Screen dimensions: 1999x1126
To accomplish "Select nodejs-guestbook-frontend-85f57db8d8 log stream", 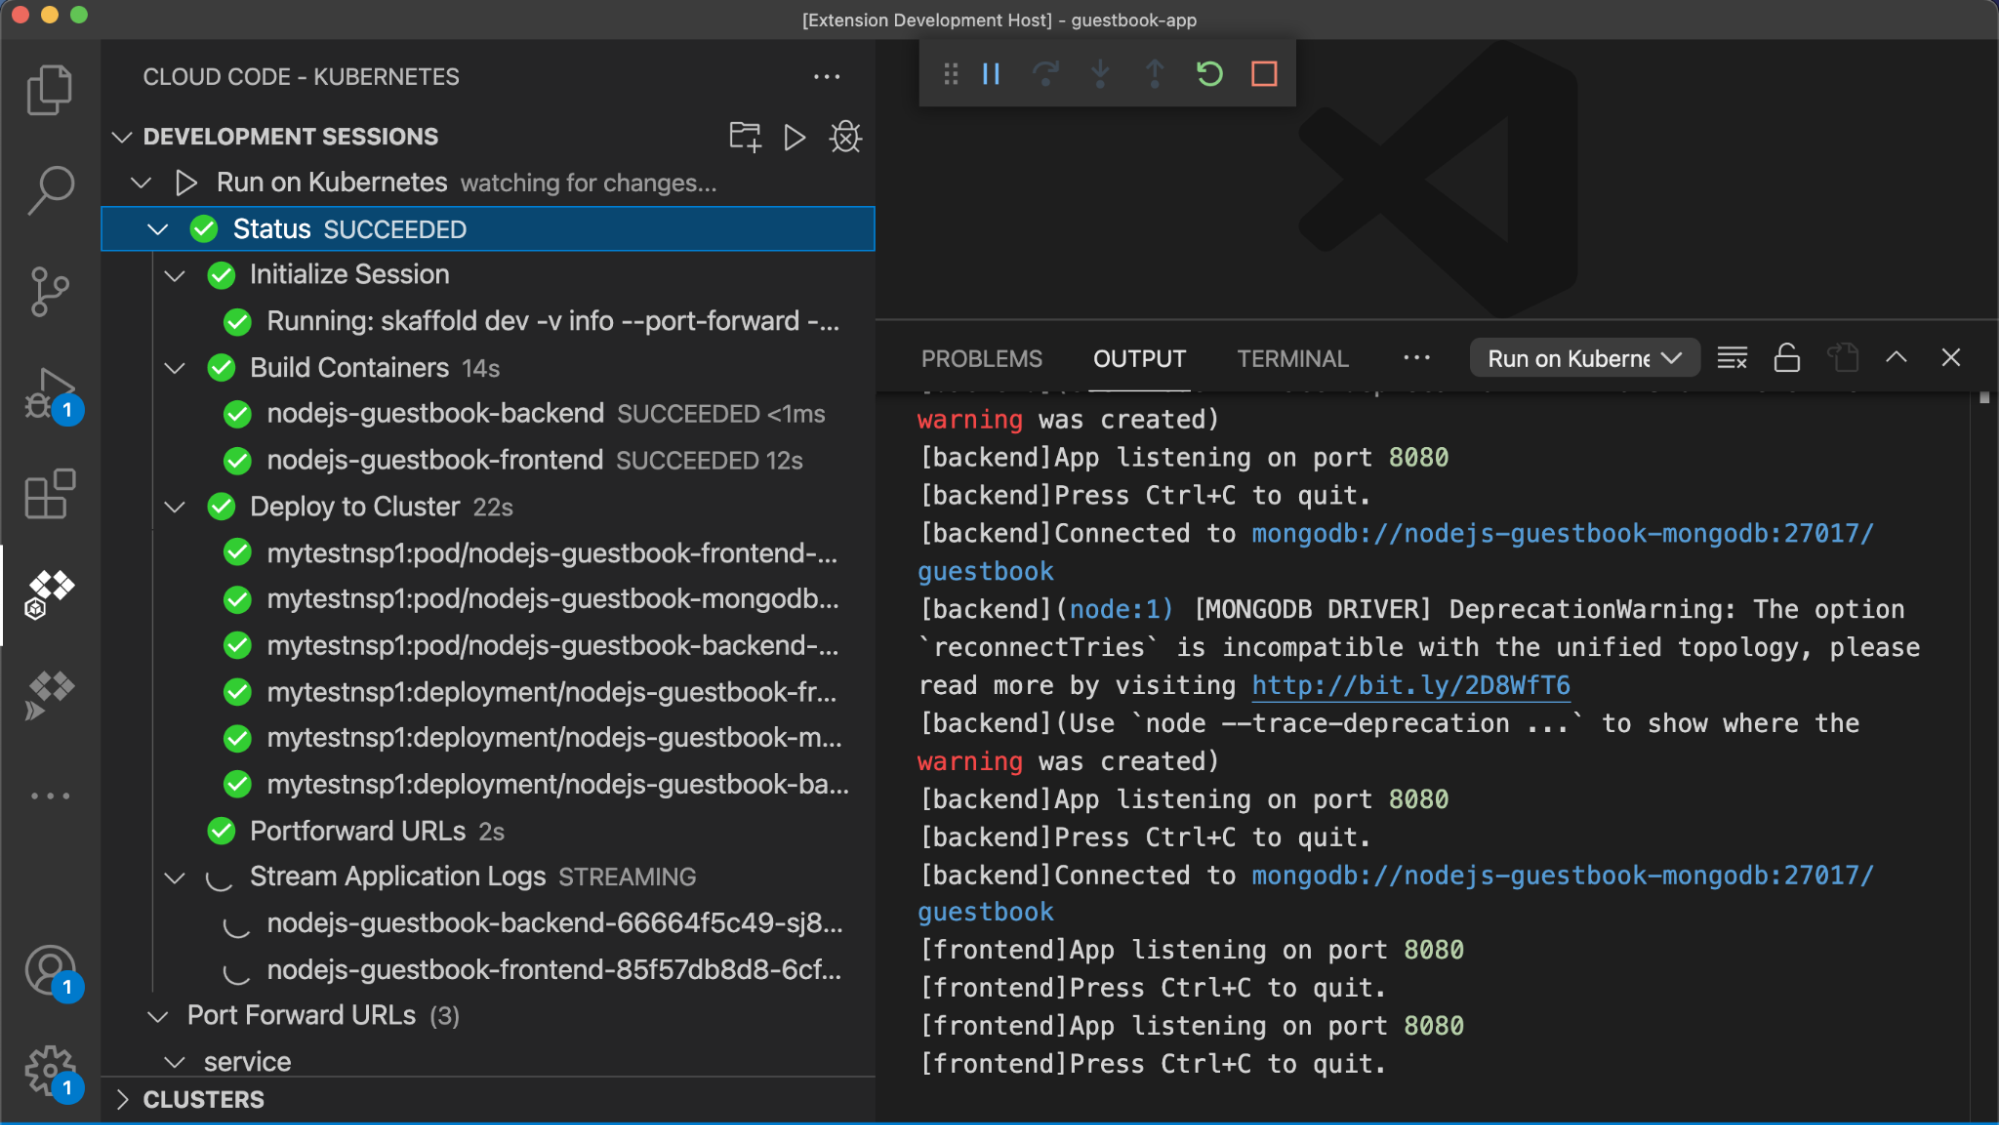I will pos(488,970).
